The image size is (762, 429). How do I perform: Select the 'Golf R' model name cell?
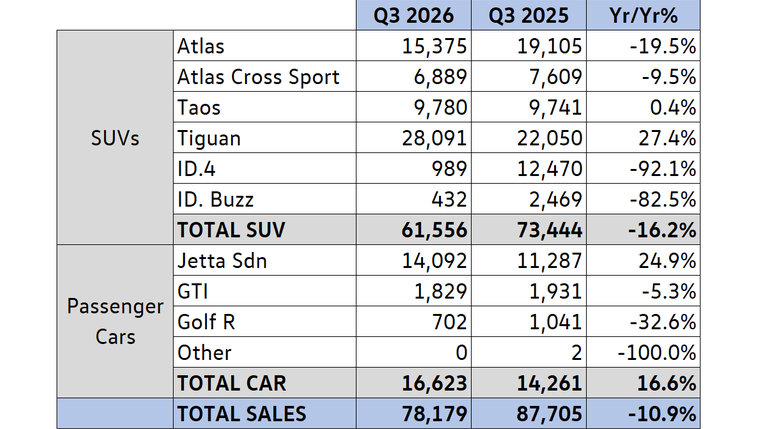(x=265, y=322)
